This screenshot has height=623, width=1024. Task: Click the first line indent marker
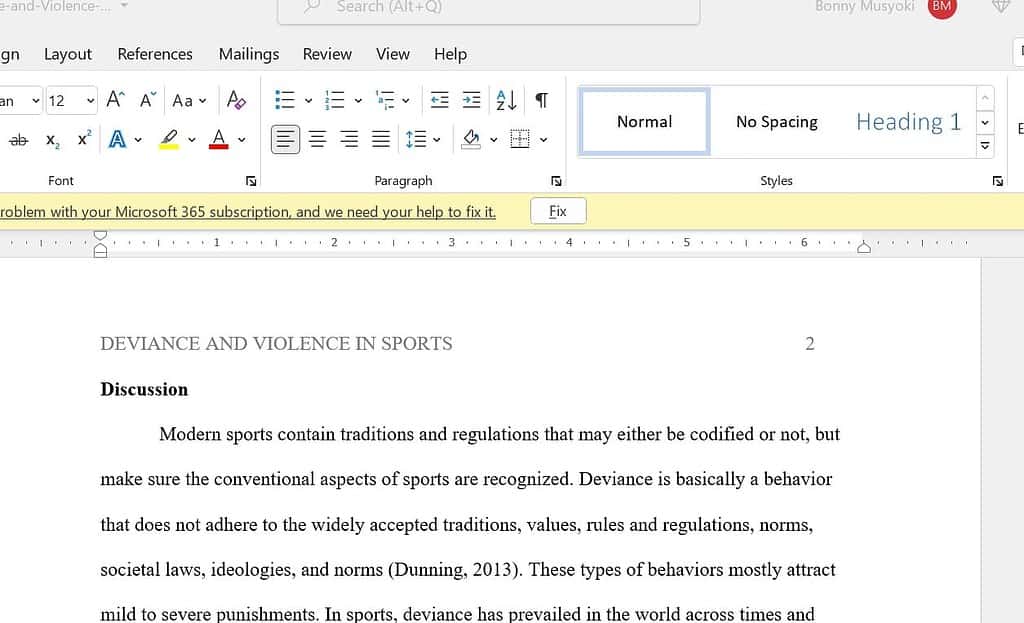coord(100,235)
